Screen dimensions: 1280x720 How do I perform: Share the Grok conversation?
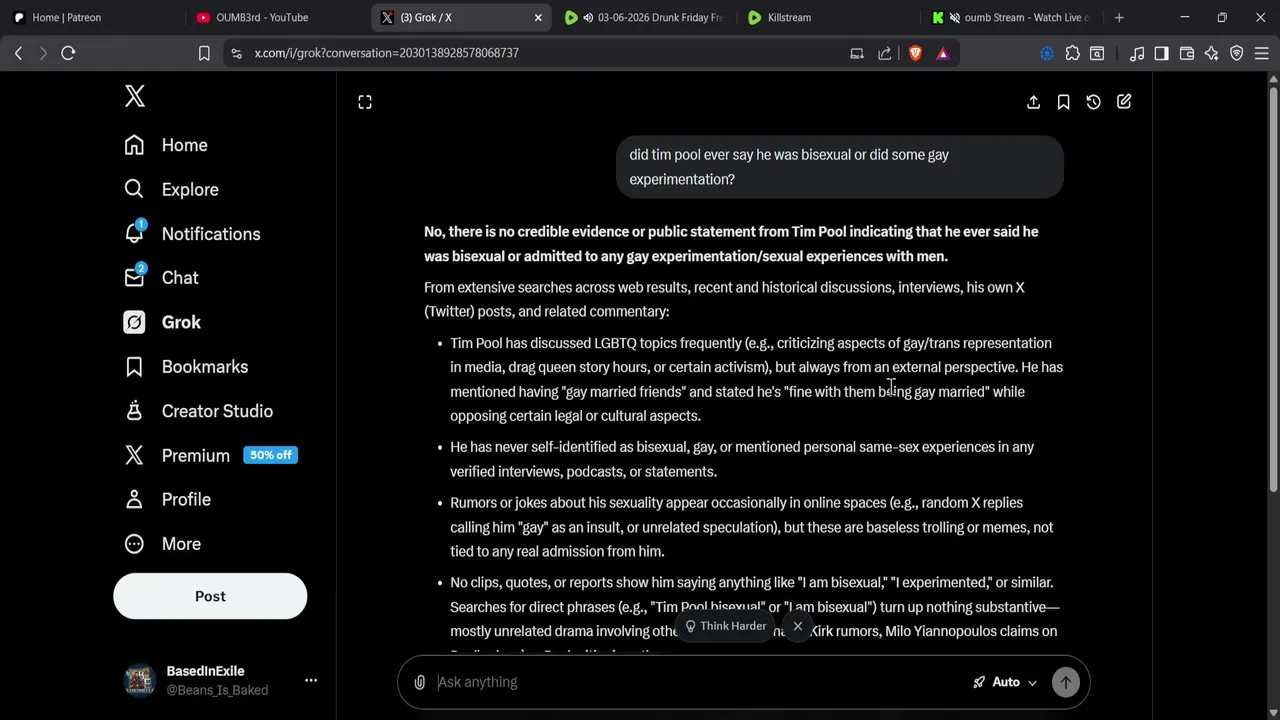click(1034, 102)
